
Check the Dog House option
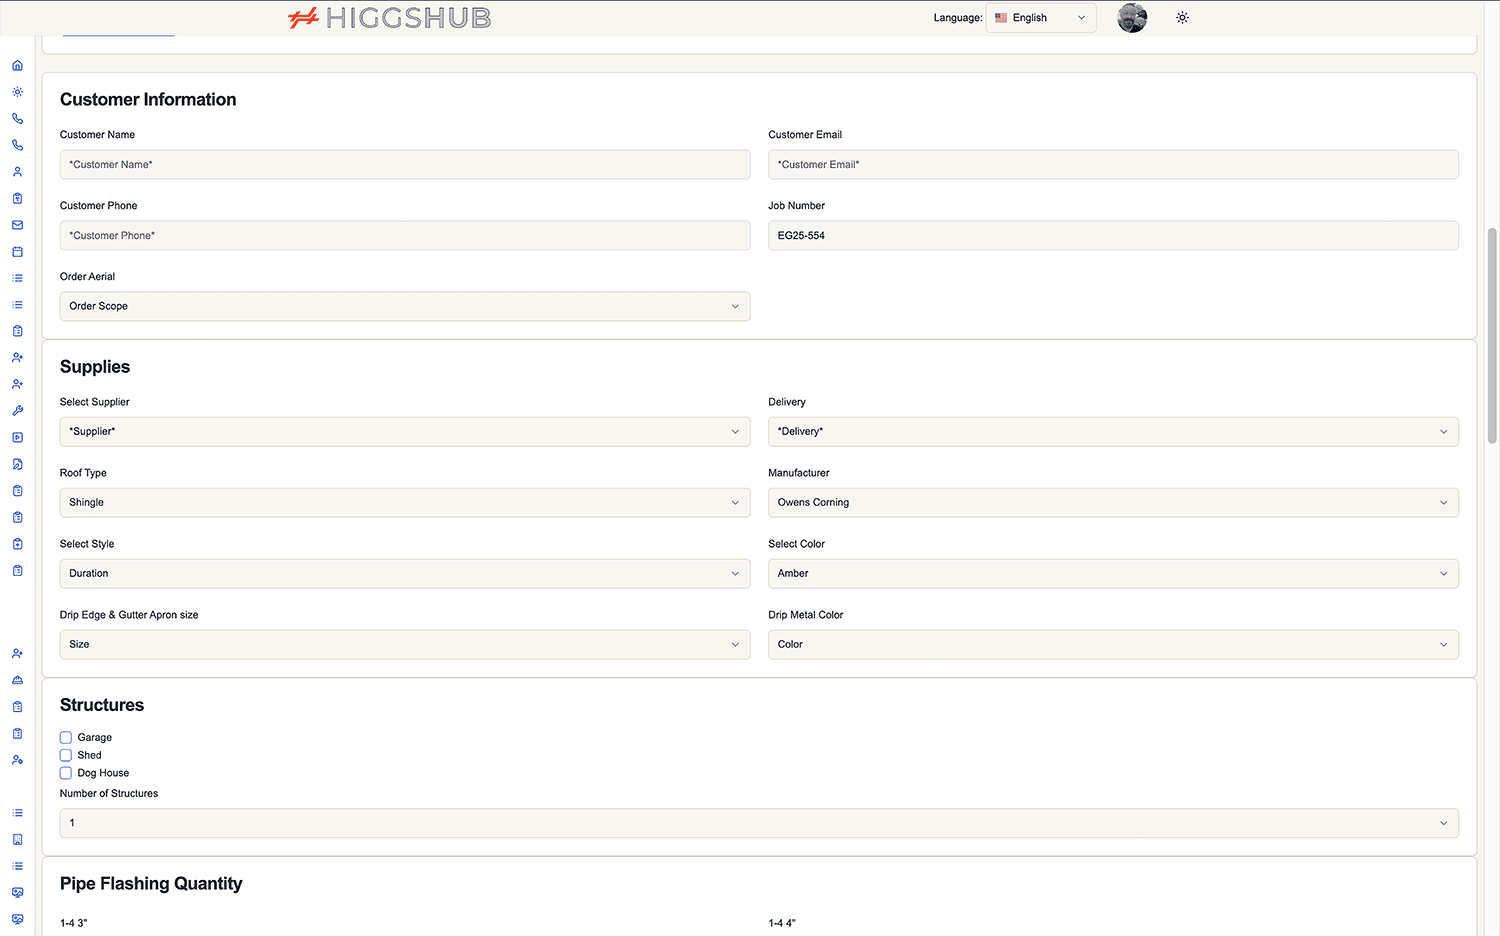click(x=65, y=772)
